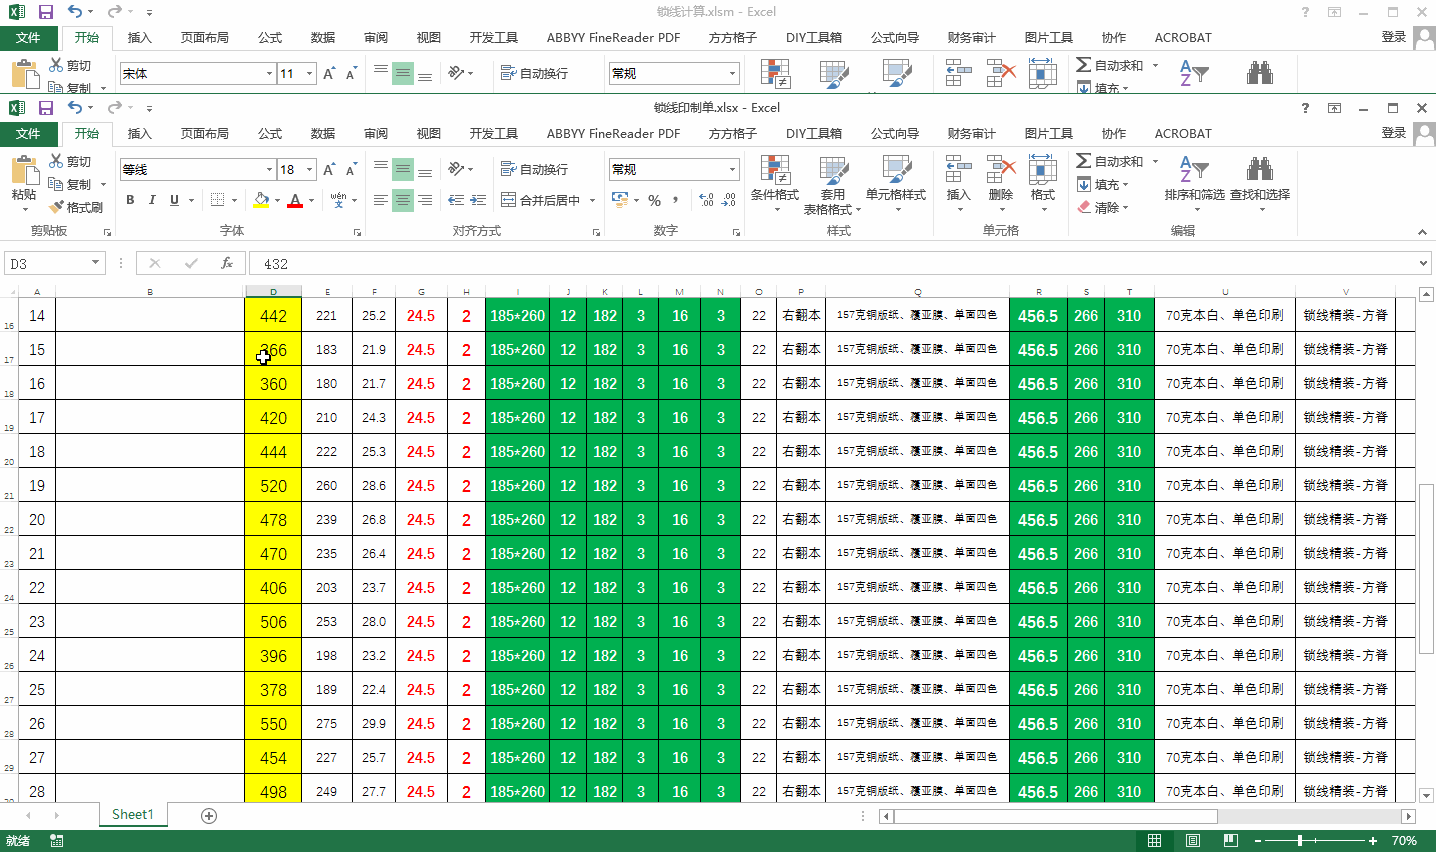Click Merge and Center (合并后居中)
The width and height of the screenshot is (1436, 852).
click(541, 200)
